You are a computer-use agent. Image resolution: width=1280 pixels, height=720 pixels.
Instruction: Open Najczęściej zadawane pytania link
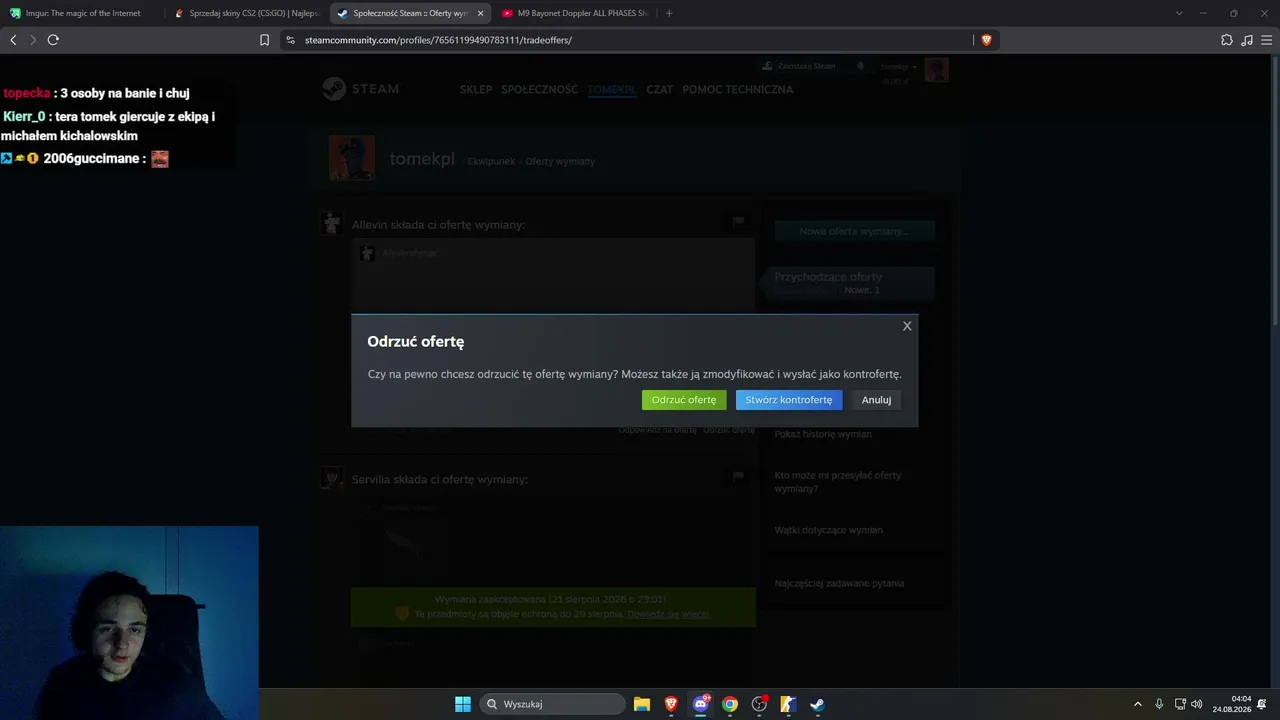point(840,583)
